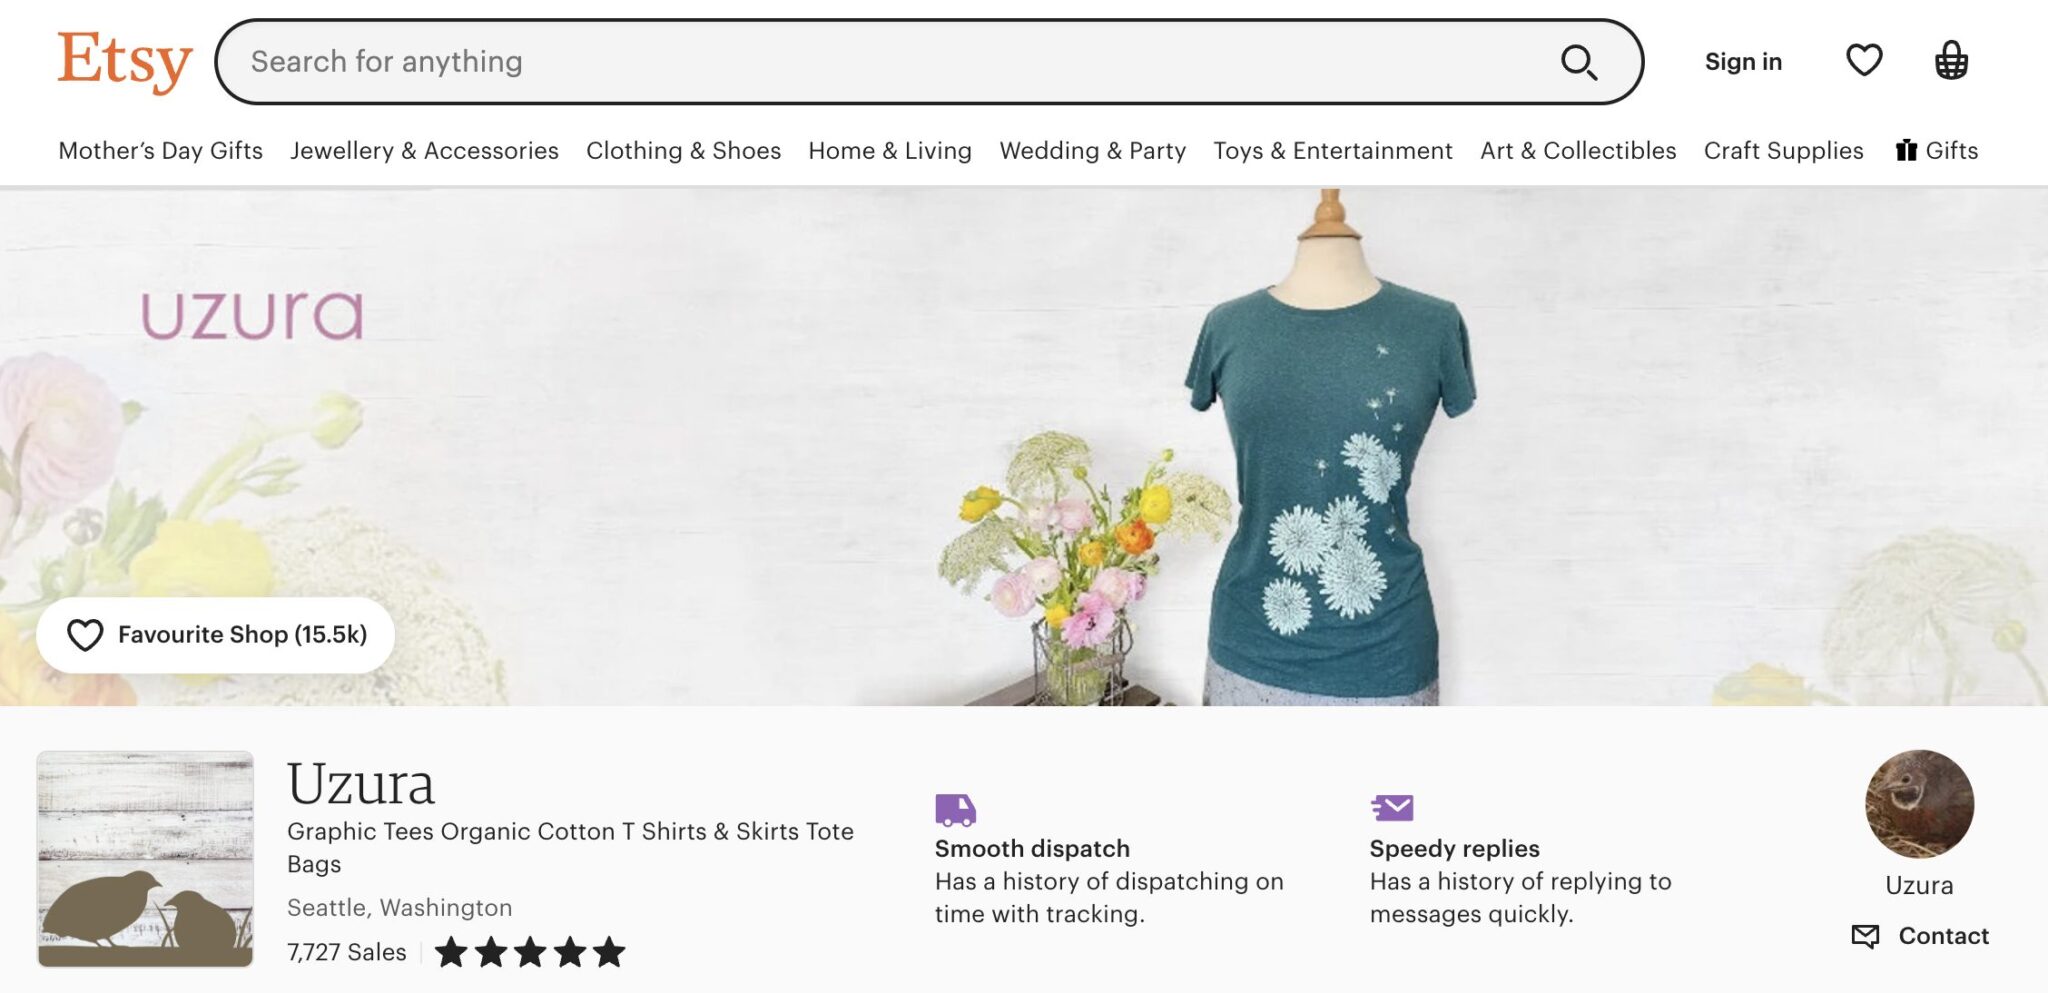Browse the Home & Living section
The width and height of the screenshot is (2048, 993).
pyautogui.click(x=888, y=150)
